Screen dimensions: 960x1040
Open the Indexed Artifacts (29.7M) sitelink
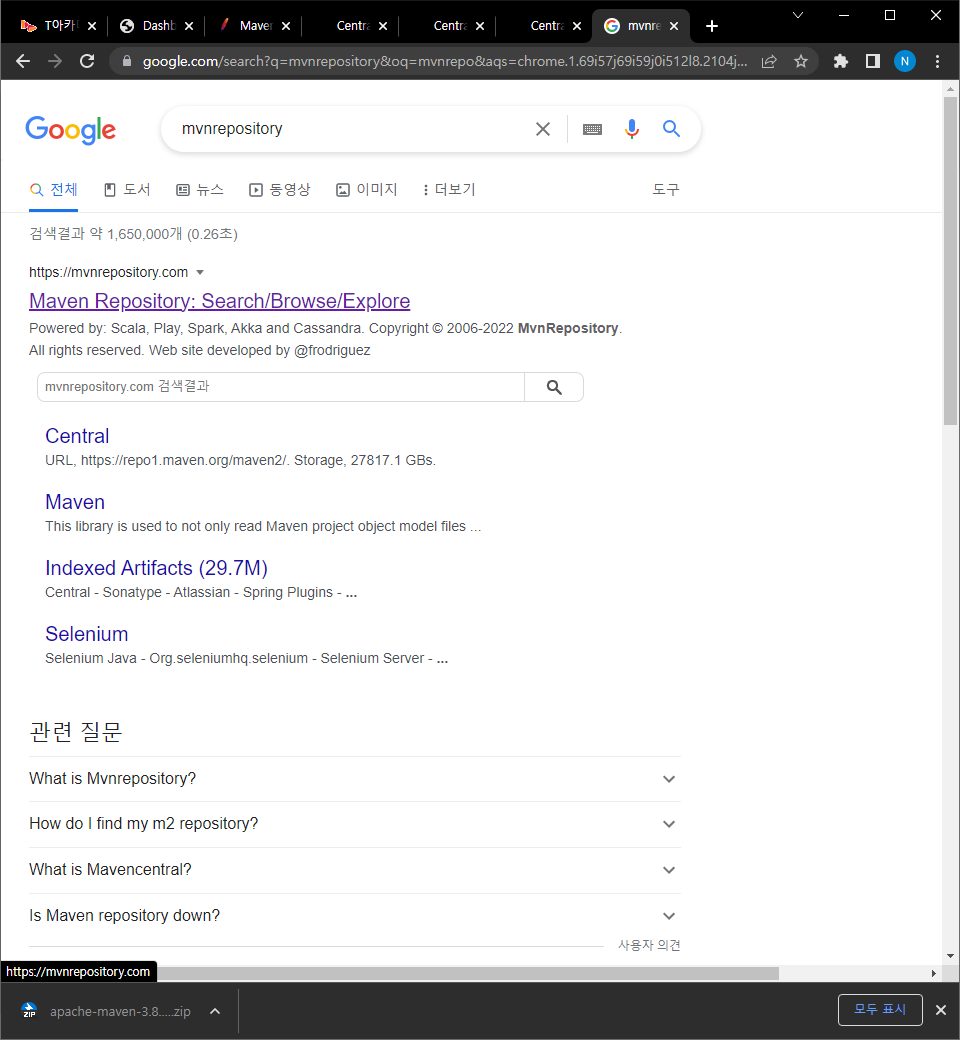point(157,568)
